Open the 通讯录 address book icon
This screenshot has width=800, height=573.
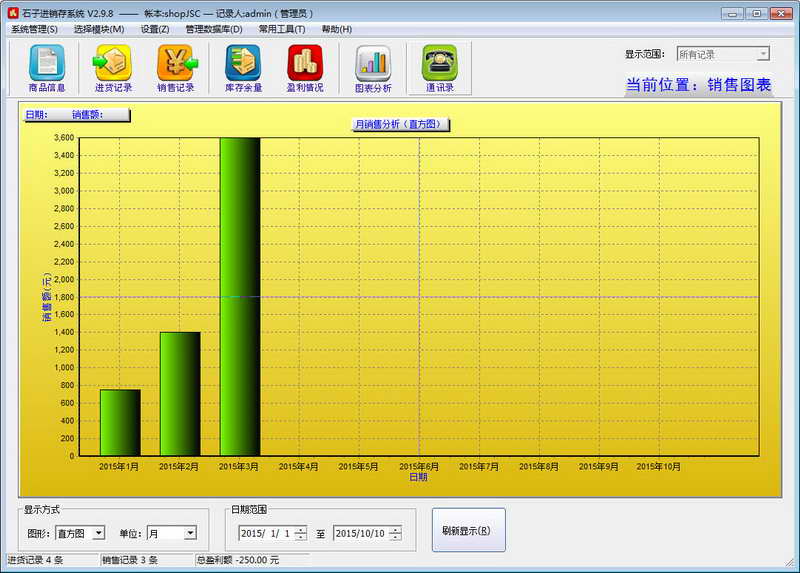click(x=439, y=68)
